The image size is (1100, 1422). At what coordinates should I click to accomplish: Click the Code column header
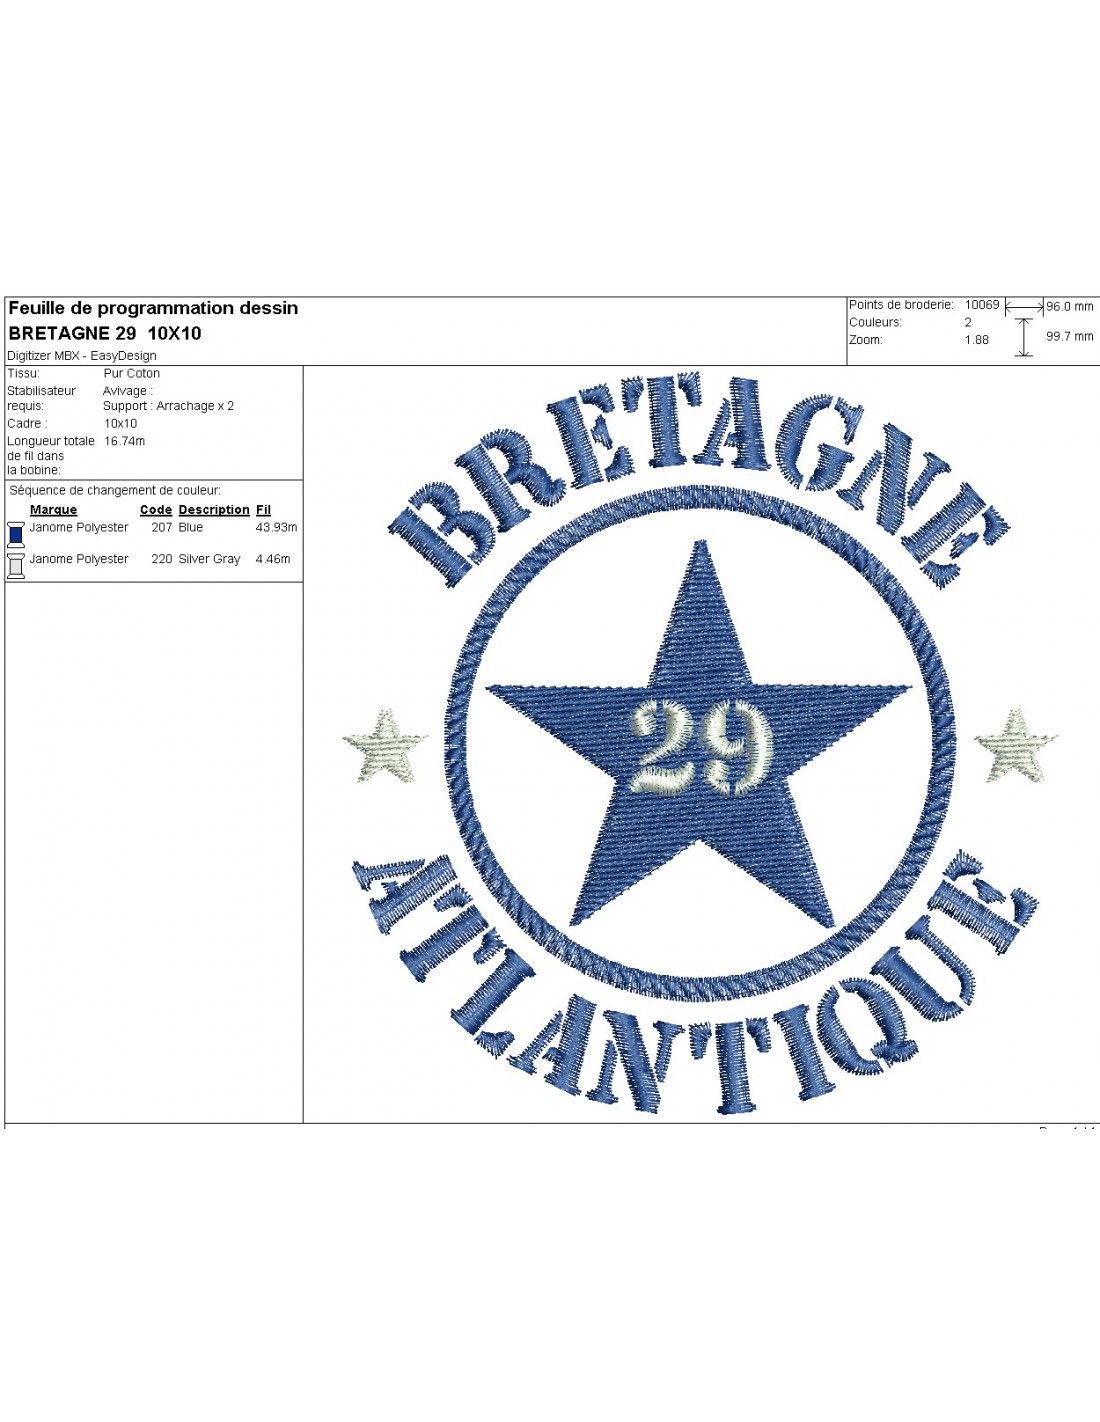(155, 510)
